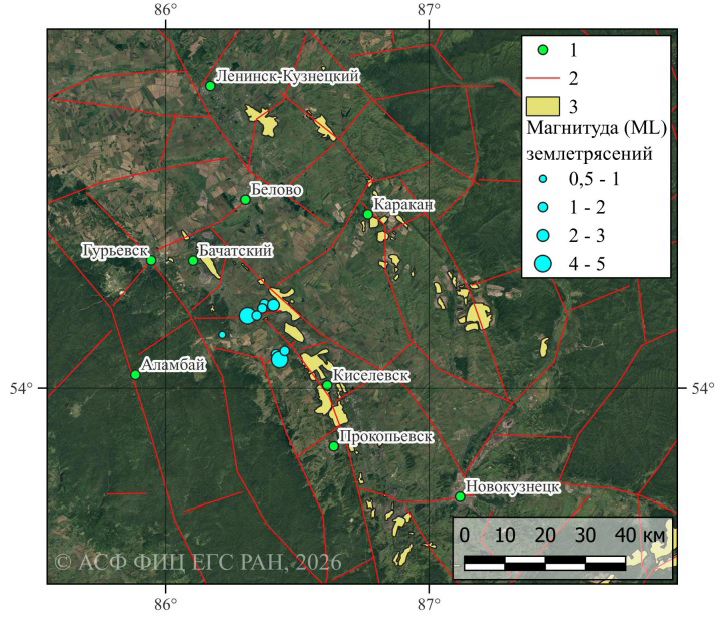Screen dimensions: 727x622
Task: Click the green marker for Аламбай
Action: point(135,374)
